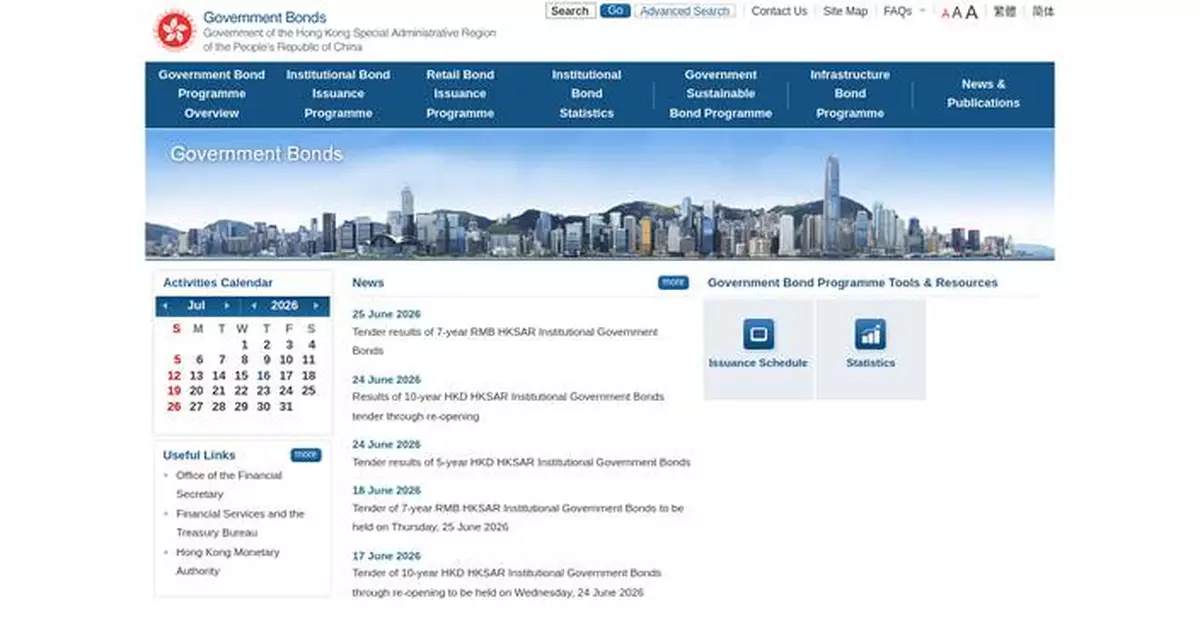Switch to Simplified Chinese 简体

[1043, 12]
